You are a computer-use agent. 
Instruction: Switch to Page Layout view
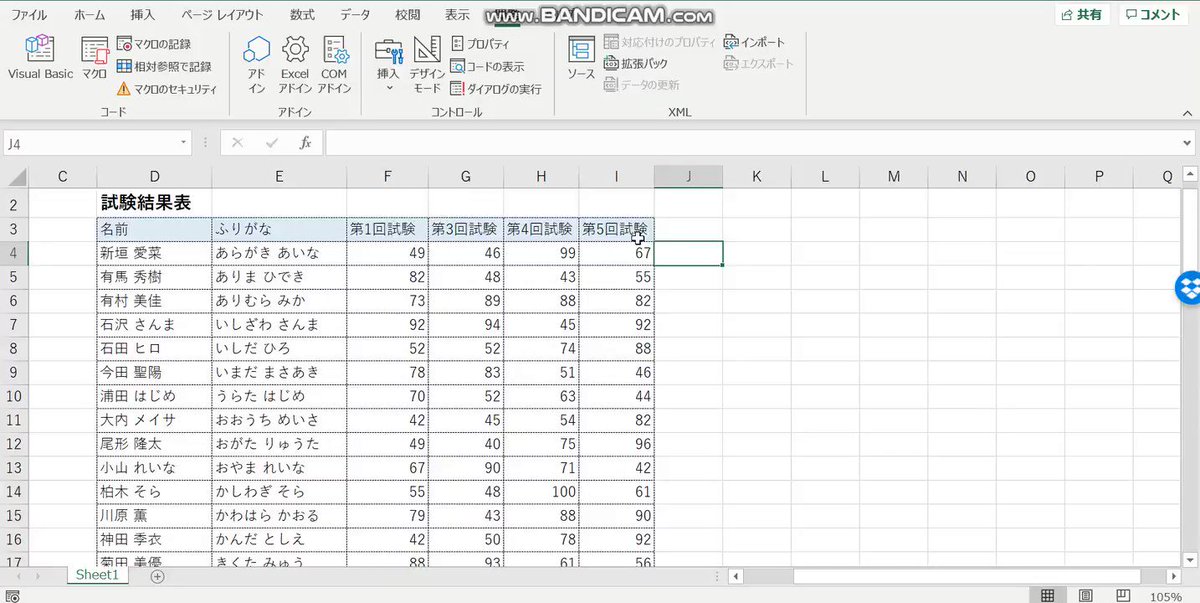tap(1085, 596)
